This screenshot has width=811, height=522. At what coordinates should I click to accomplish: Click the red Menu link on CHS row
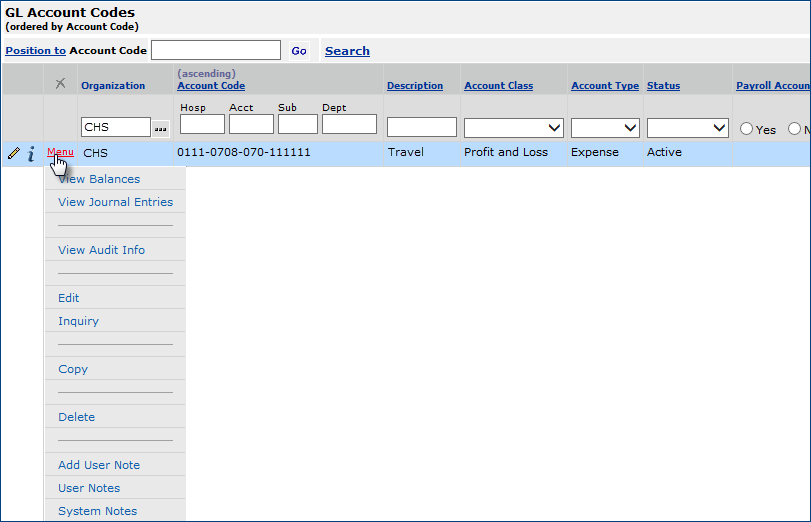(x=60, y=152)
